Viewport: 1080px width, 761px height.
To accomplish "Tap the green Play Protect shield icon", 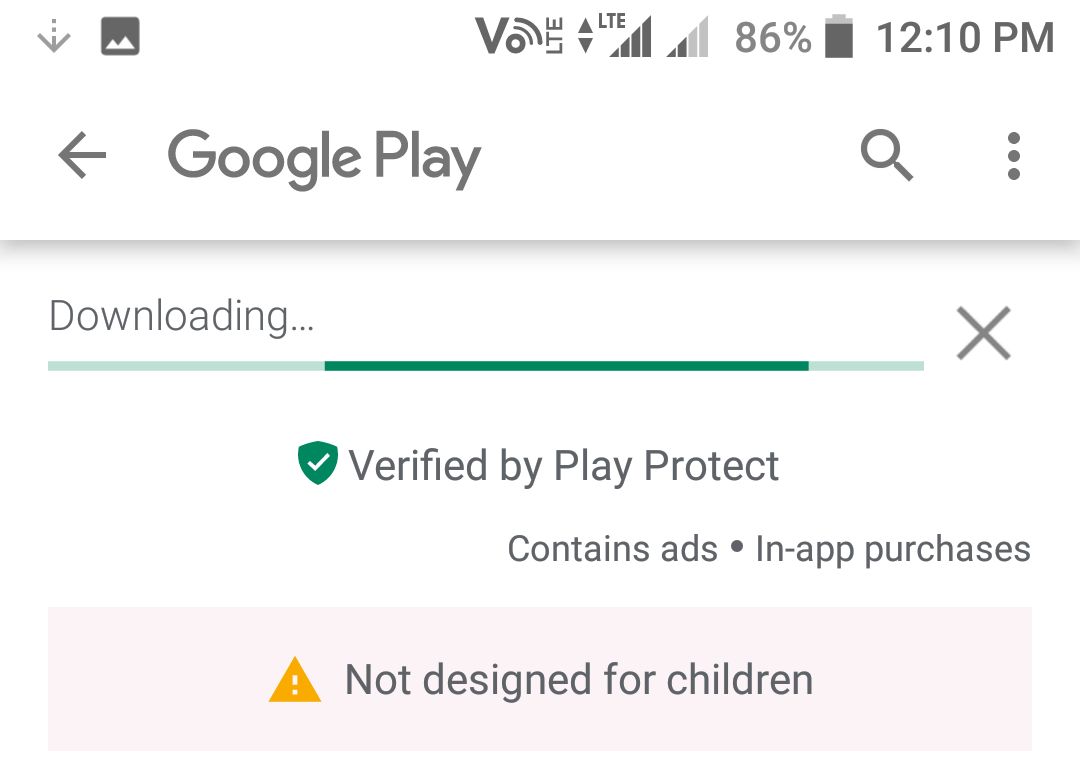I will [x=318, y=464].
